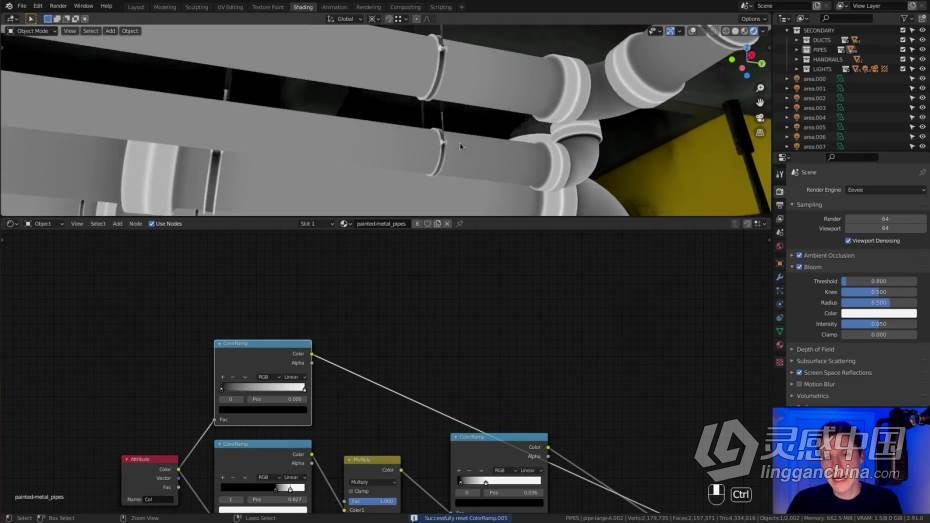The image size is (930, 523).
Task: Toggle Viewport Denoising checkbox
Action: pos(848,241)
